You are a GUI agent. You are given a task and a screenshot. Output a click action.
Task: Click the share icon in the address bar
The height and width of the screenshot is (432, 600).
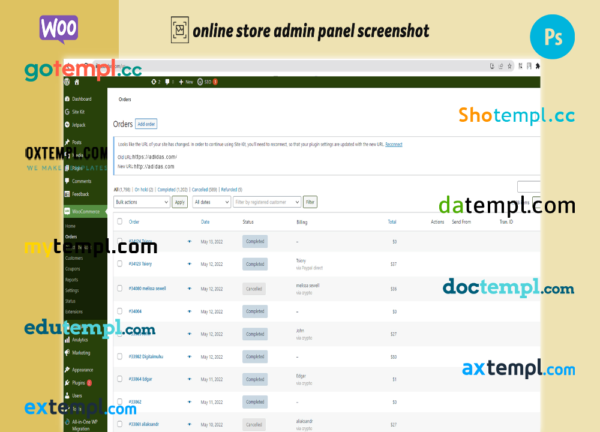(x=501, y=66)
